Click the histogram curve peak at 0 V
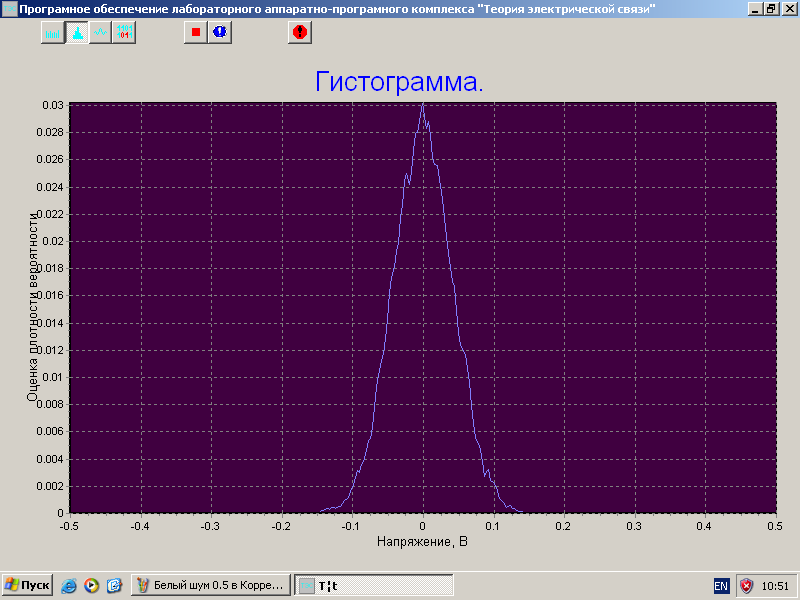Screen dimensions: 800x600 pos(423,105)
